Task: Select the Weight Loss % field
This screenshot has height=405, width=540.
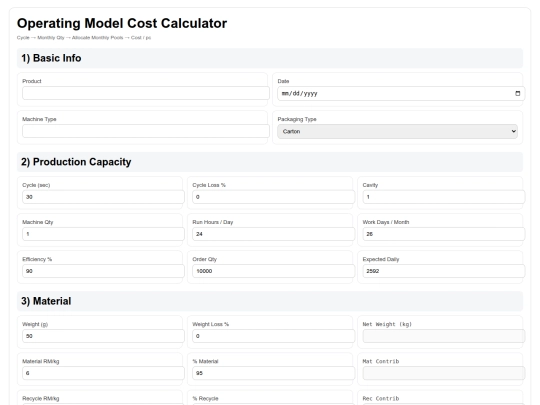Action: coord(273,336)
